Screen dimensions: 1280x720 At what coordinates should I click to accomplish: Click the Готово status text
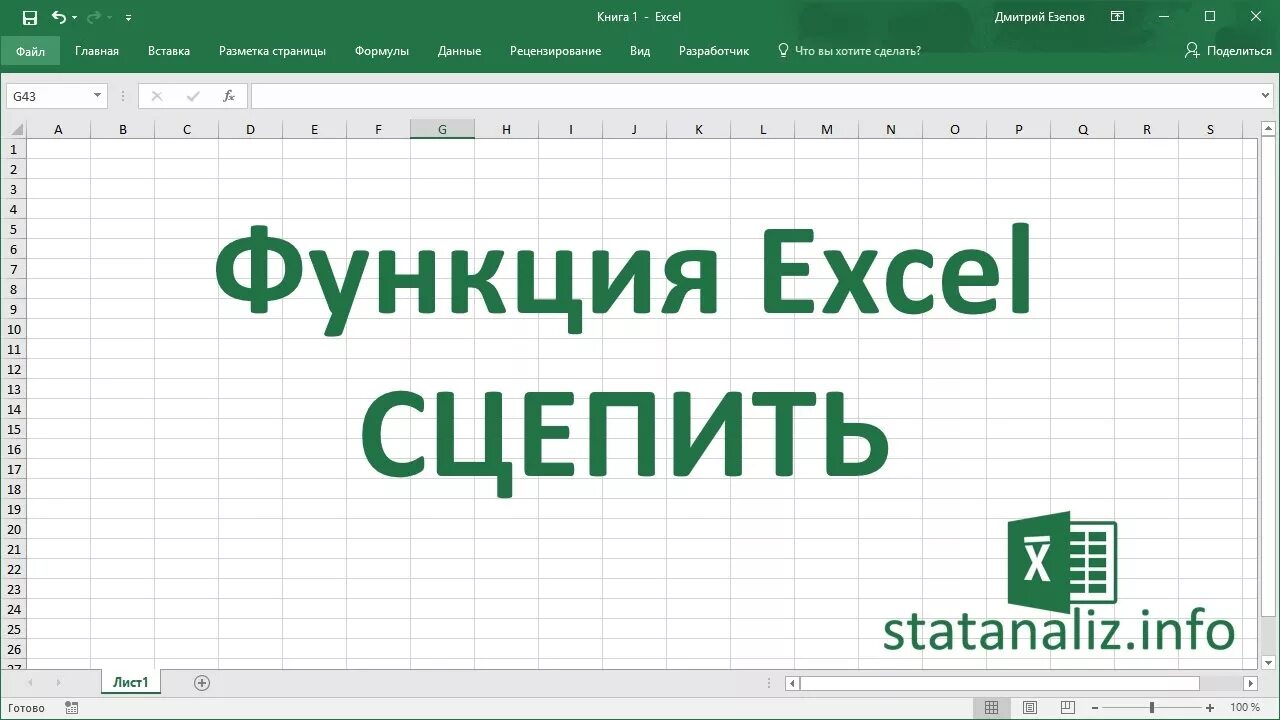coord(26,708)
